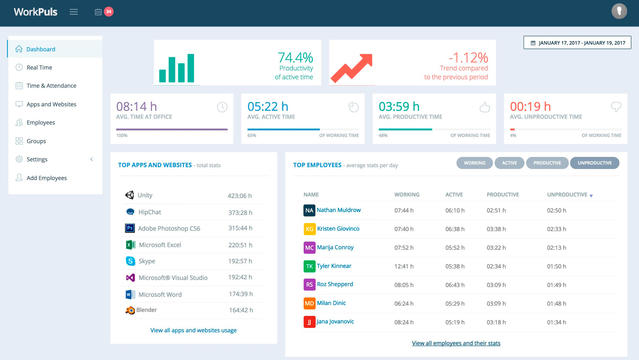Sort by the Name column header

coord(311,195)
